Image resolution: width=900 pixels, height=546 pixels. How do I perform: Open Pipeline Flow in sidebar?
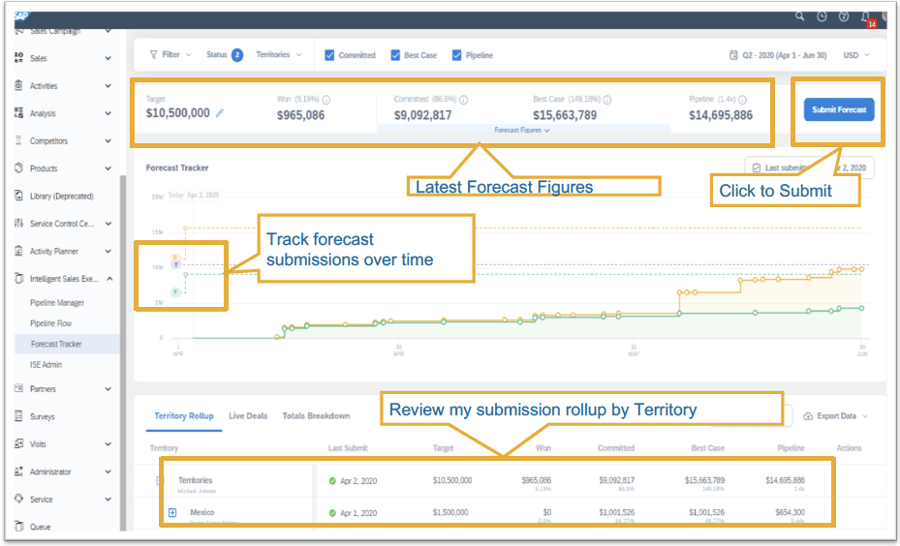[x=51, y=323]
